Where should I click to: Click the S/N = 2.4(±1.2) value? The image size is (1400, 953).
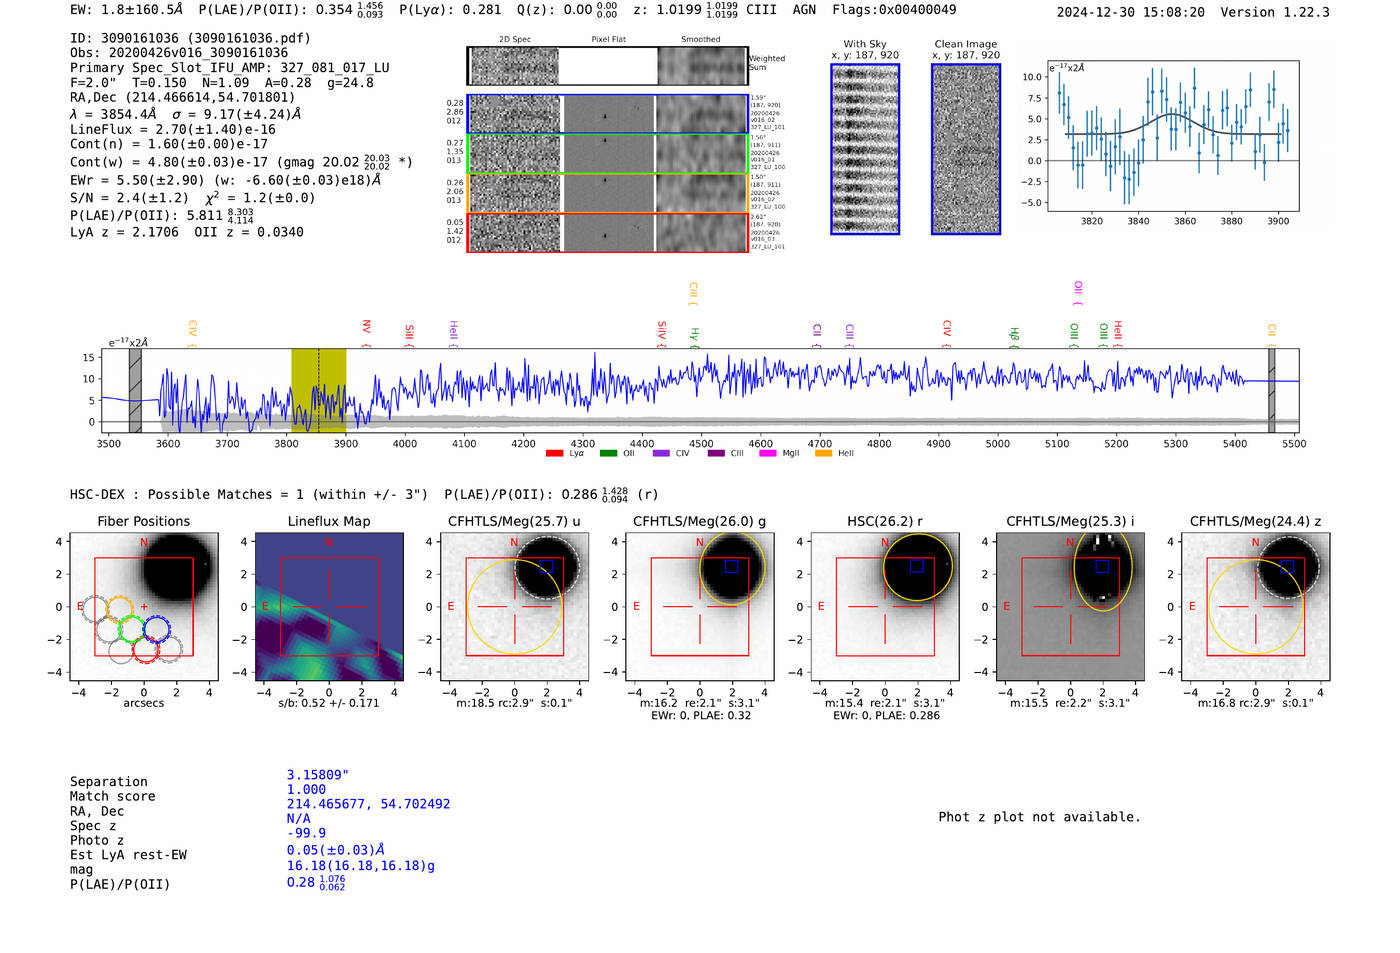pyautogui.click(x=129, y=198)
